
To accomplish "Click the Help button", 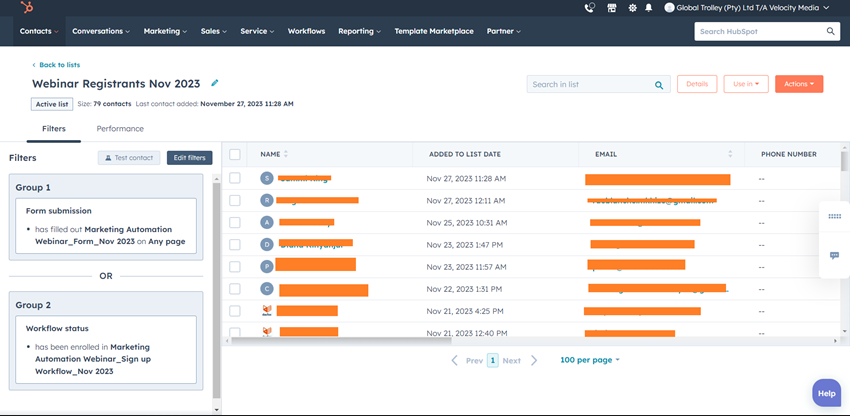I will pos(827,393).
